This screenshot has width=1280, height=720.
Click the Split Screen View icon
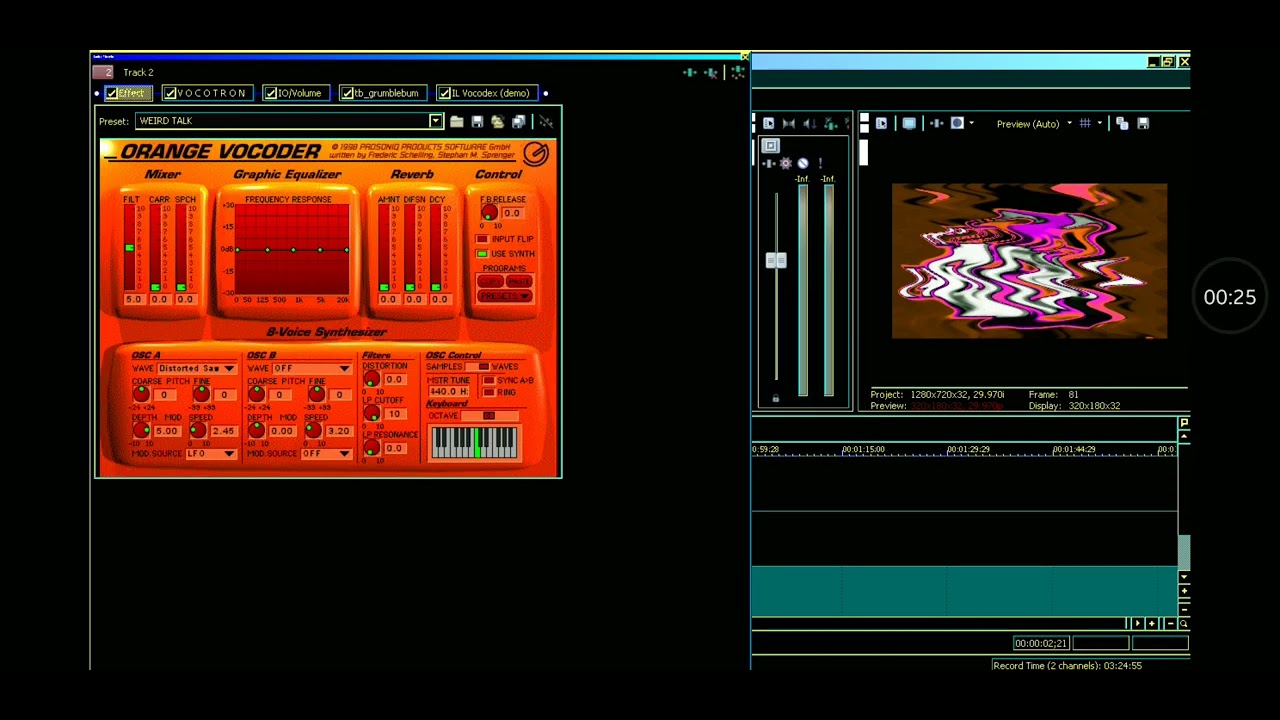coord(957,123)
